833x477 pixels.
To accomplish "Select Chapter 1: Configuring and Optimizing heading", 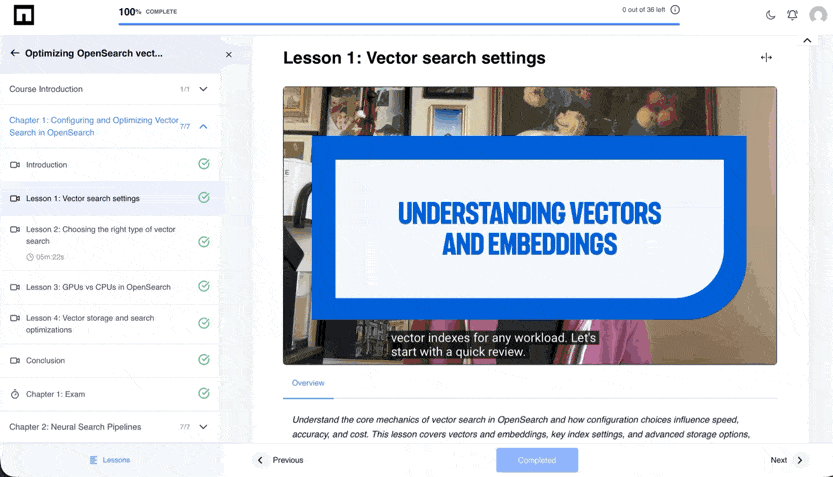I will point(94,126).
